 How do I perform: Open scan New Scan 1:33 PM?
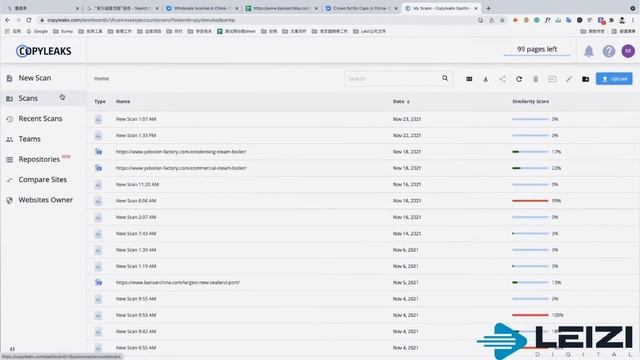point(136,136)
